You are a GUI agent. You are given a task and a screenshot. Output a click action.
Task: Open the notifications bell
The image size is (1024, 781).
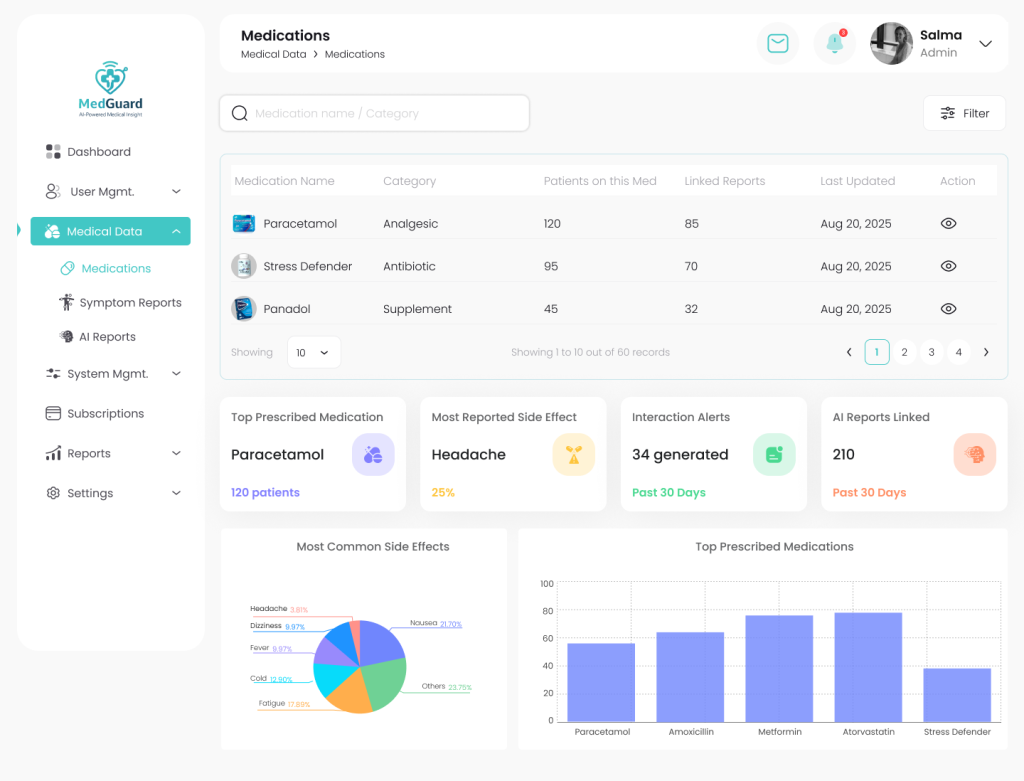point(834,43)
